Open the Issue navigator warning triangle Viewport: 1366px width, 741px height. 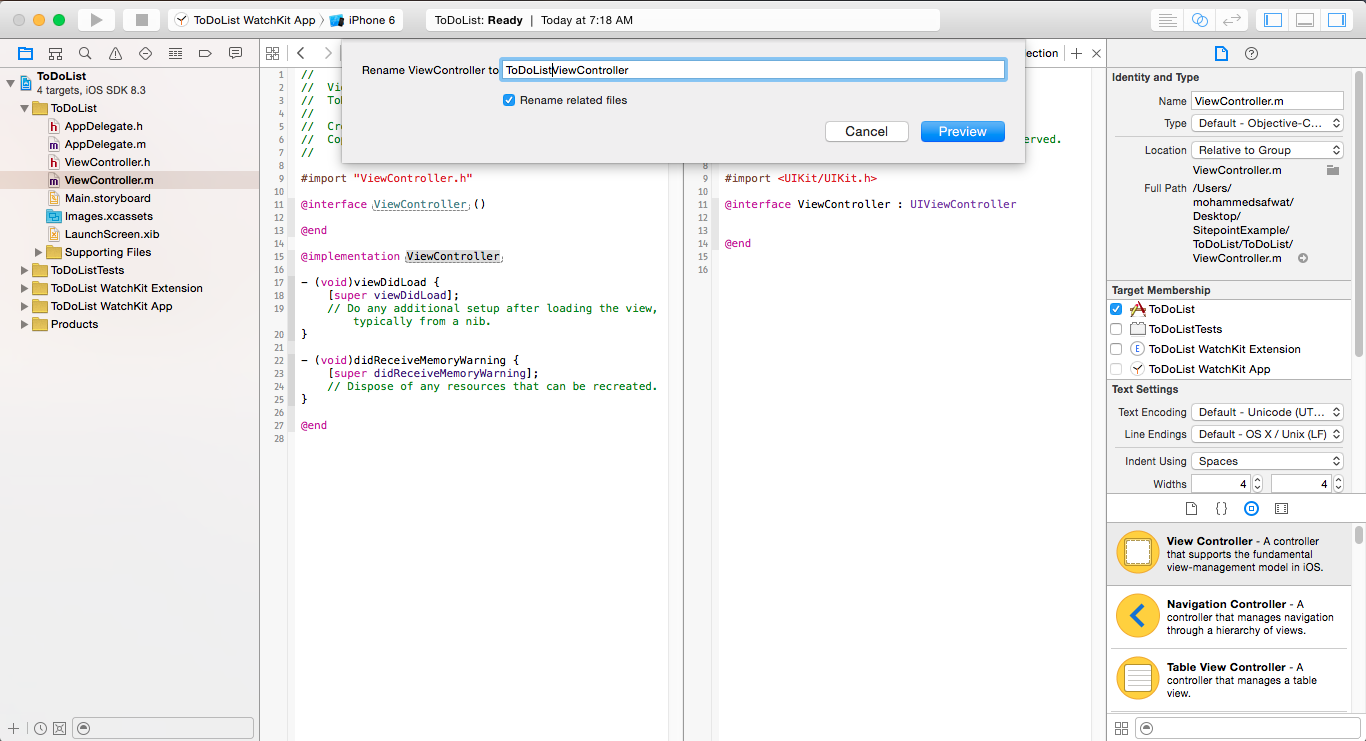pos(115,53)
